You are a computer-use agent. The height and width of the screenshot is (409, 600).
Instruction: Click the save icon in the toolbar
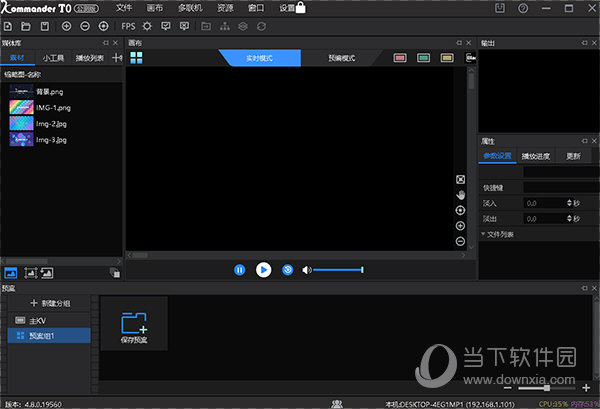pyautogui.click(x=43, y=24)
